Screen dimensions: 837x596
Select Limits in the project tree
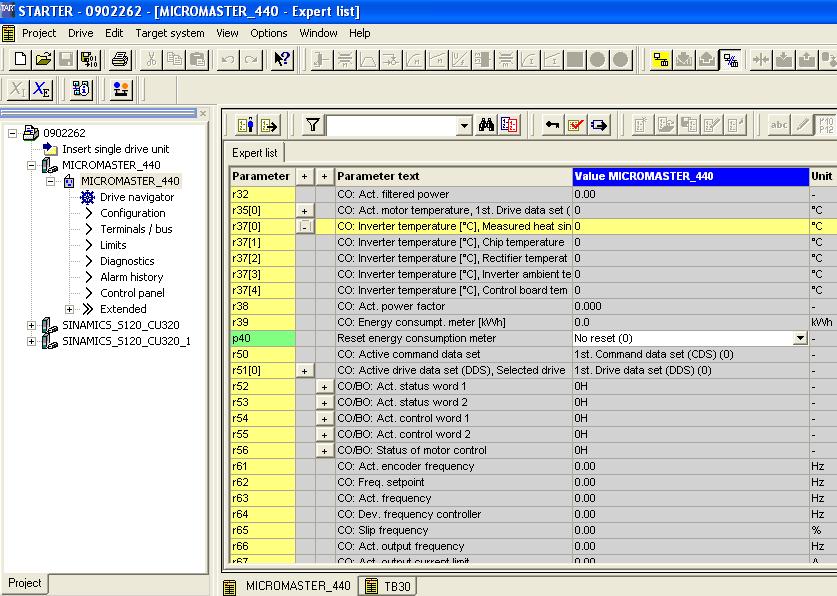[x=113, y=245]
